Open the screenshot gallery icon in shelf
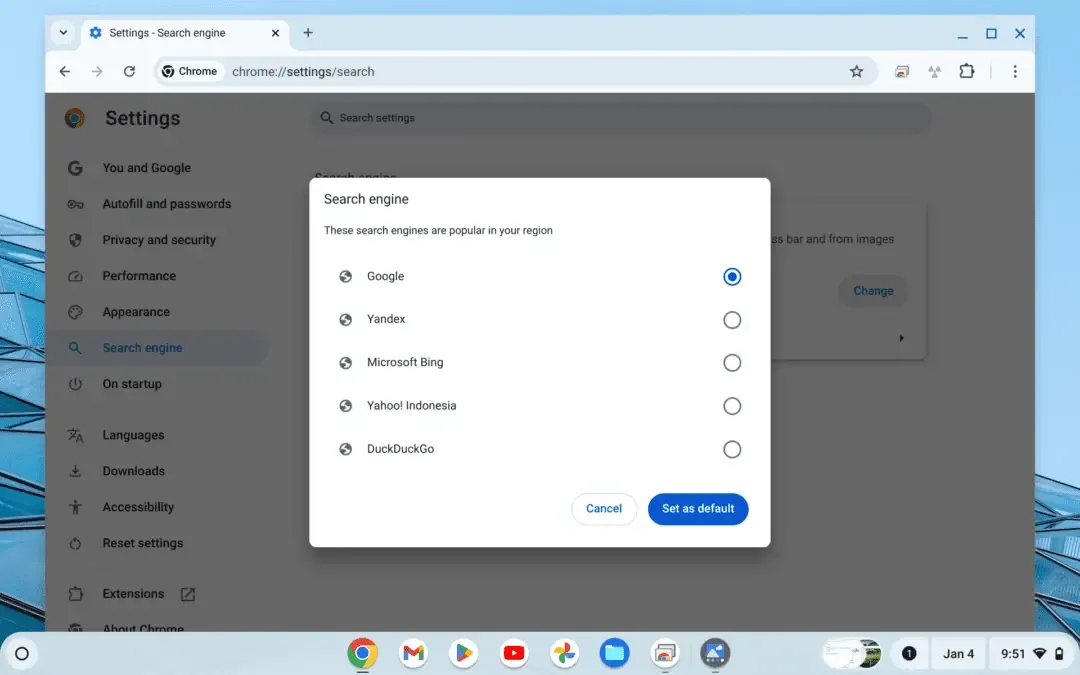 [x=665, y=653]
